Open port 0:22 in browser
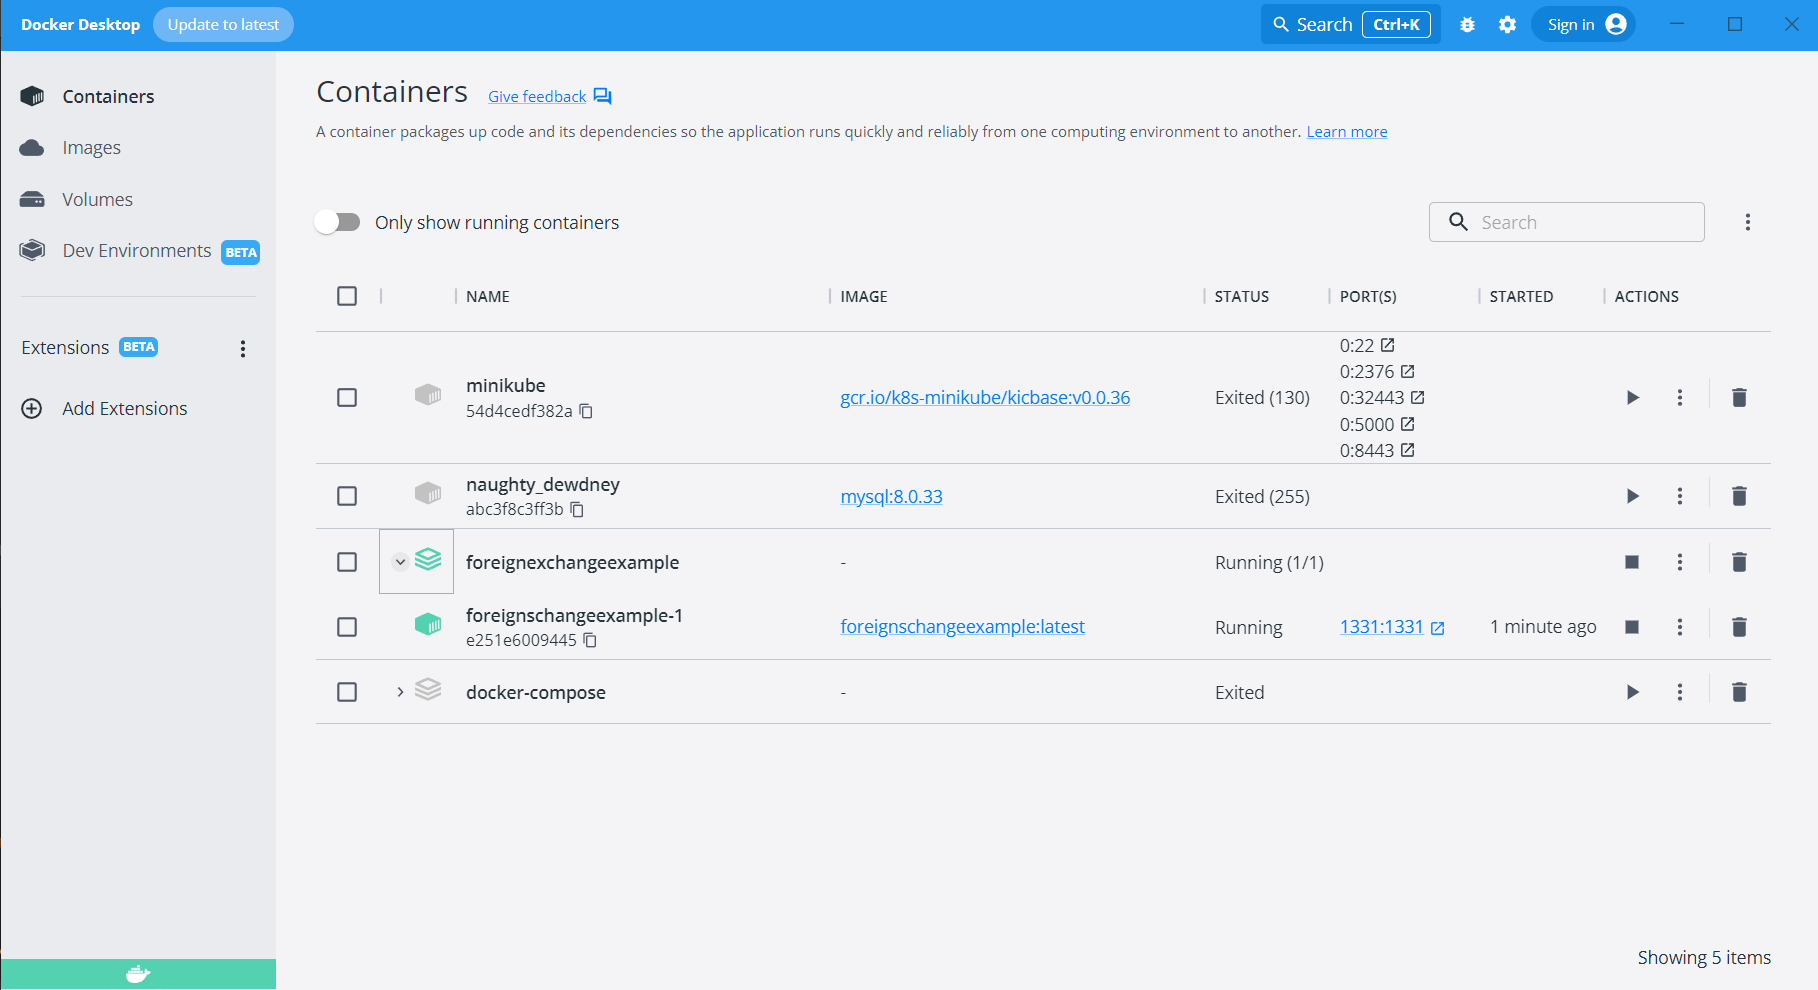The image size is (1818, 990). click(x=1388, y=345)
